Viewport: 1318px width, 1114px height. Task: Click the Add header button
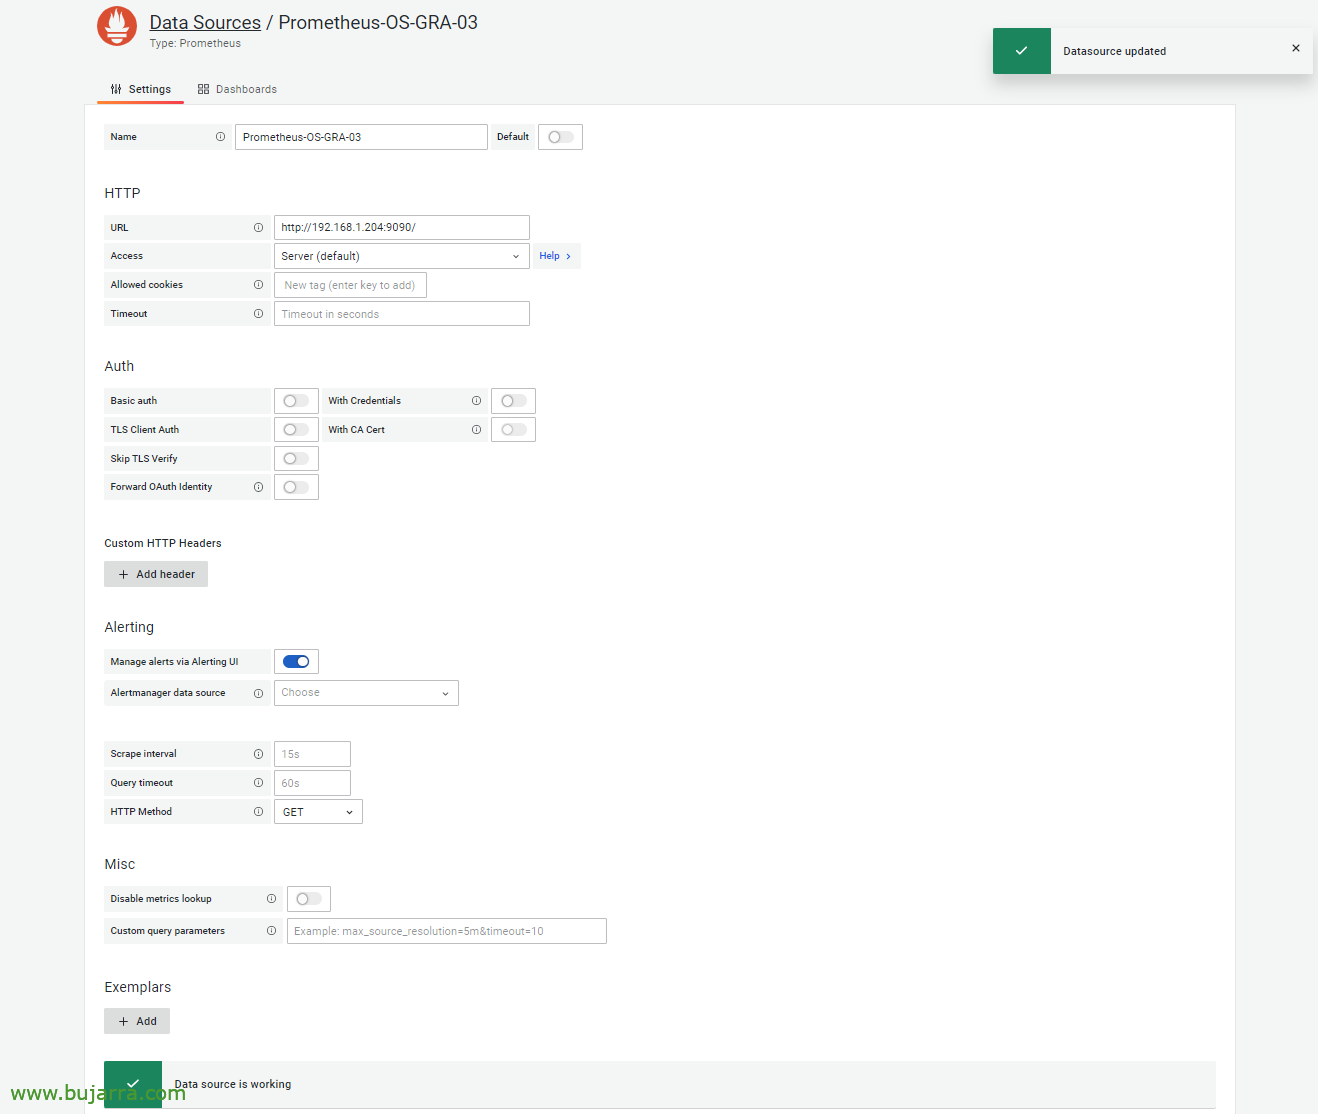click(x=156, y=574)
